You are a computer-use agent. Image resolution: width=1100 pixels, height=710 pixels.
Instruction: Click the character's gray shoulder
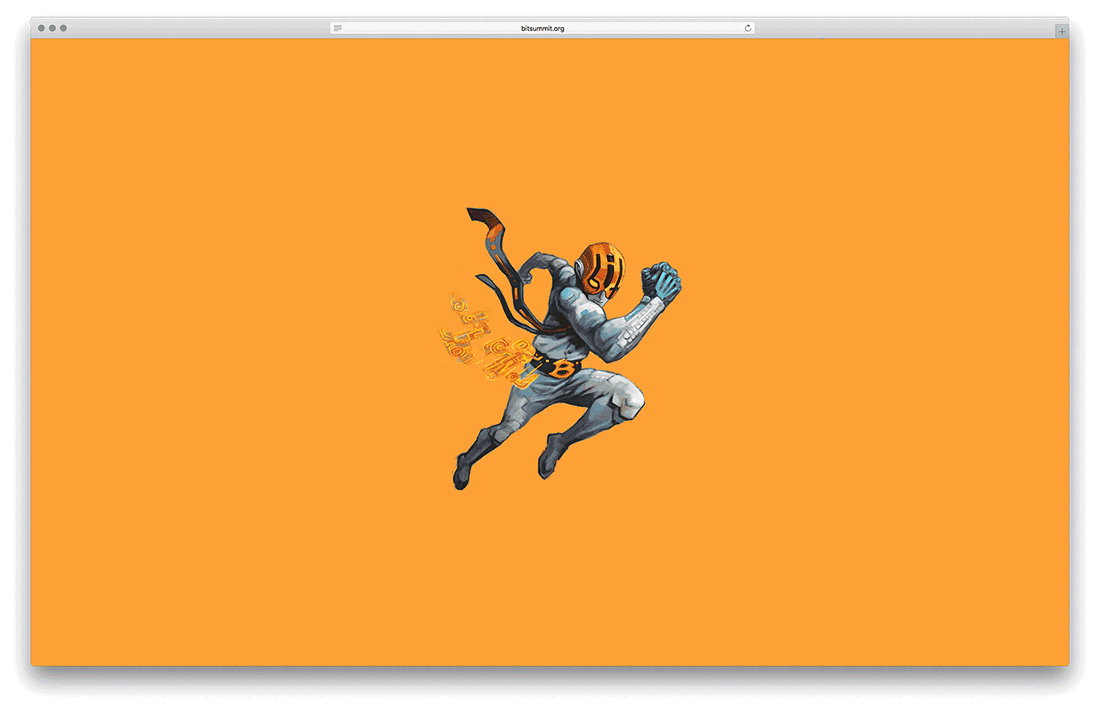(563, 280)
